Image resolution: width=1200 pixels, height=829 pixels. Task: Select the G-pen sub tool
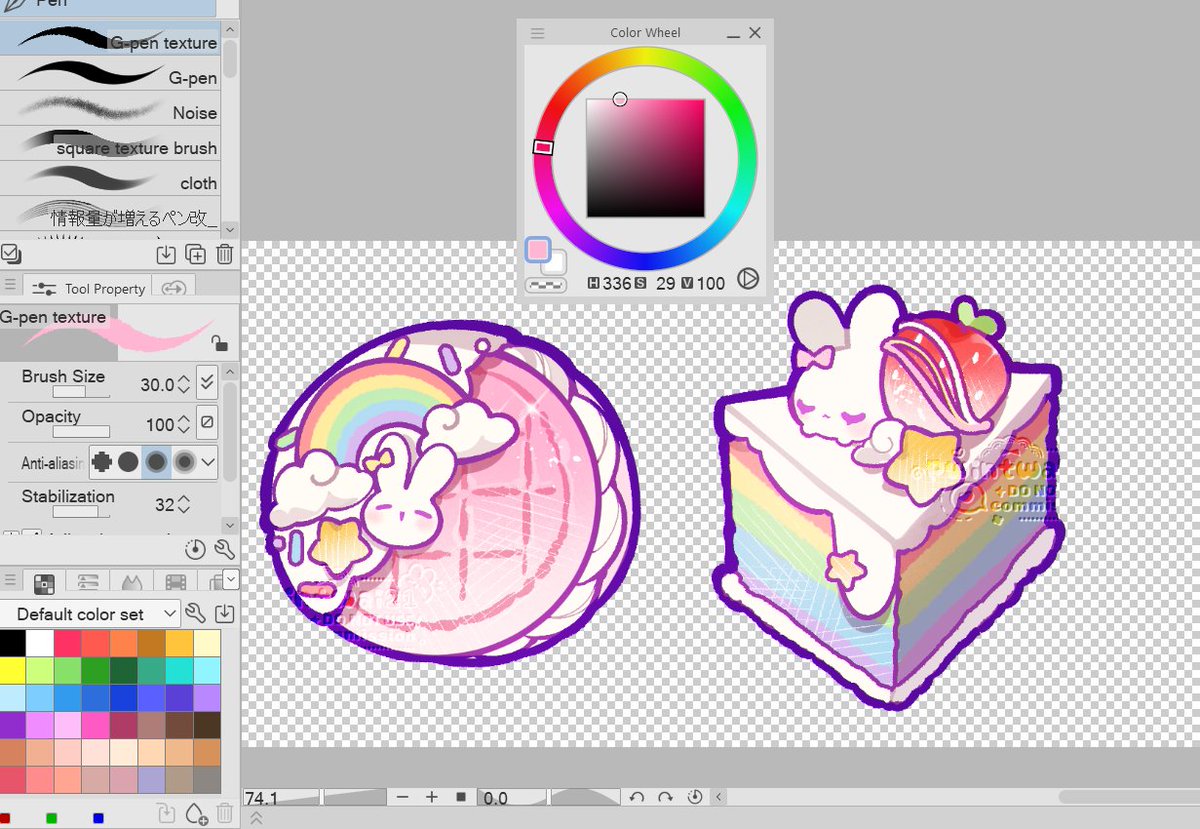[110, 75]
